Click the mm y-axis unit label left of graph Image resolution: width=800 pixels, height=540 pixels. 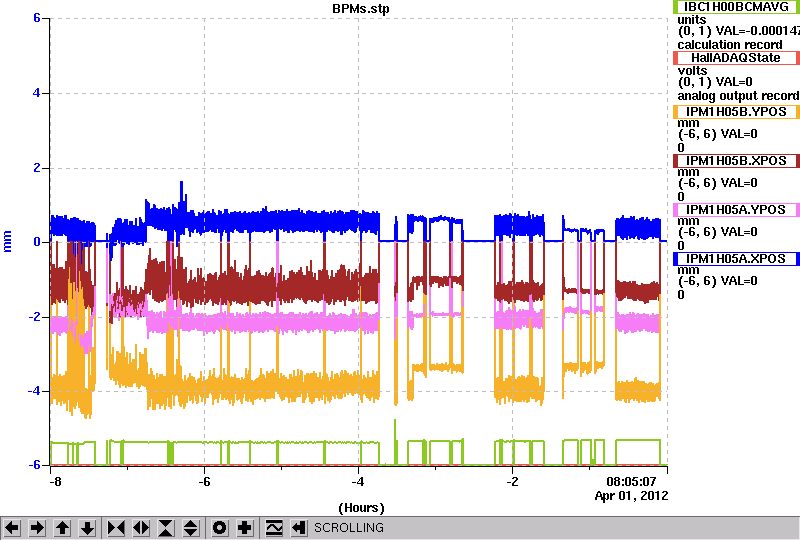click(7, 241)
